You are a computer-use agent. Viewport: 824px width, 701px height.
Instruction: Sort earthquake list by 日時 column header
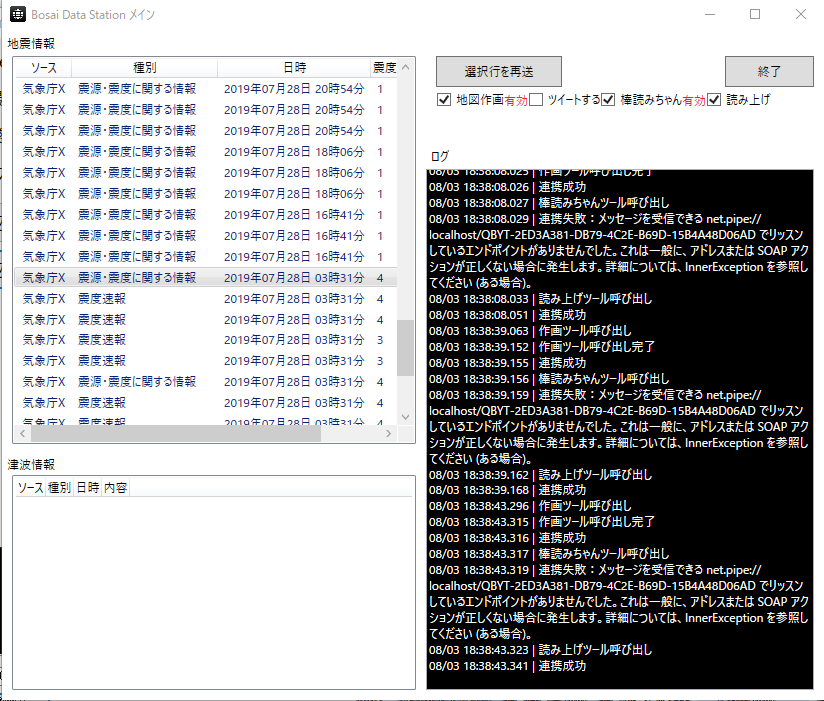coord(294,68)
